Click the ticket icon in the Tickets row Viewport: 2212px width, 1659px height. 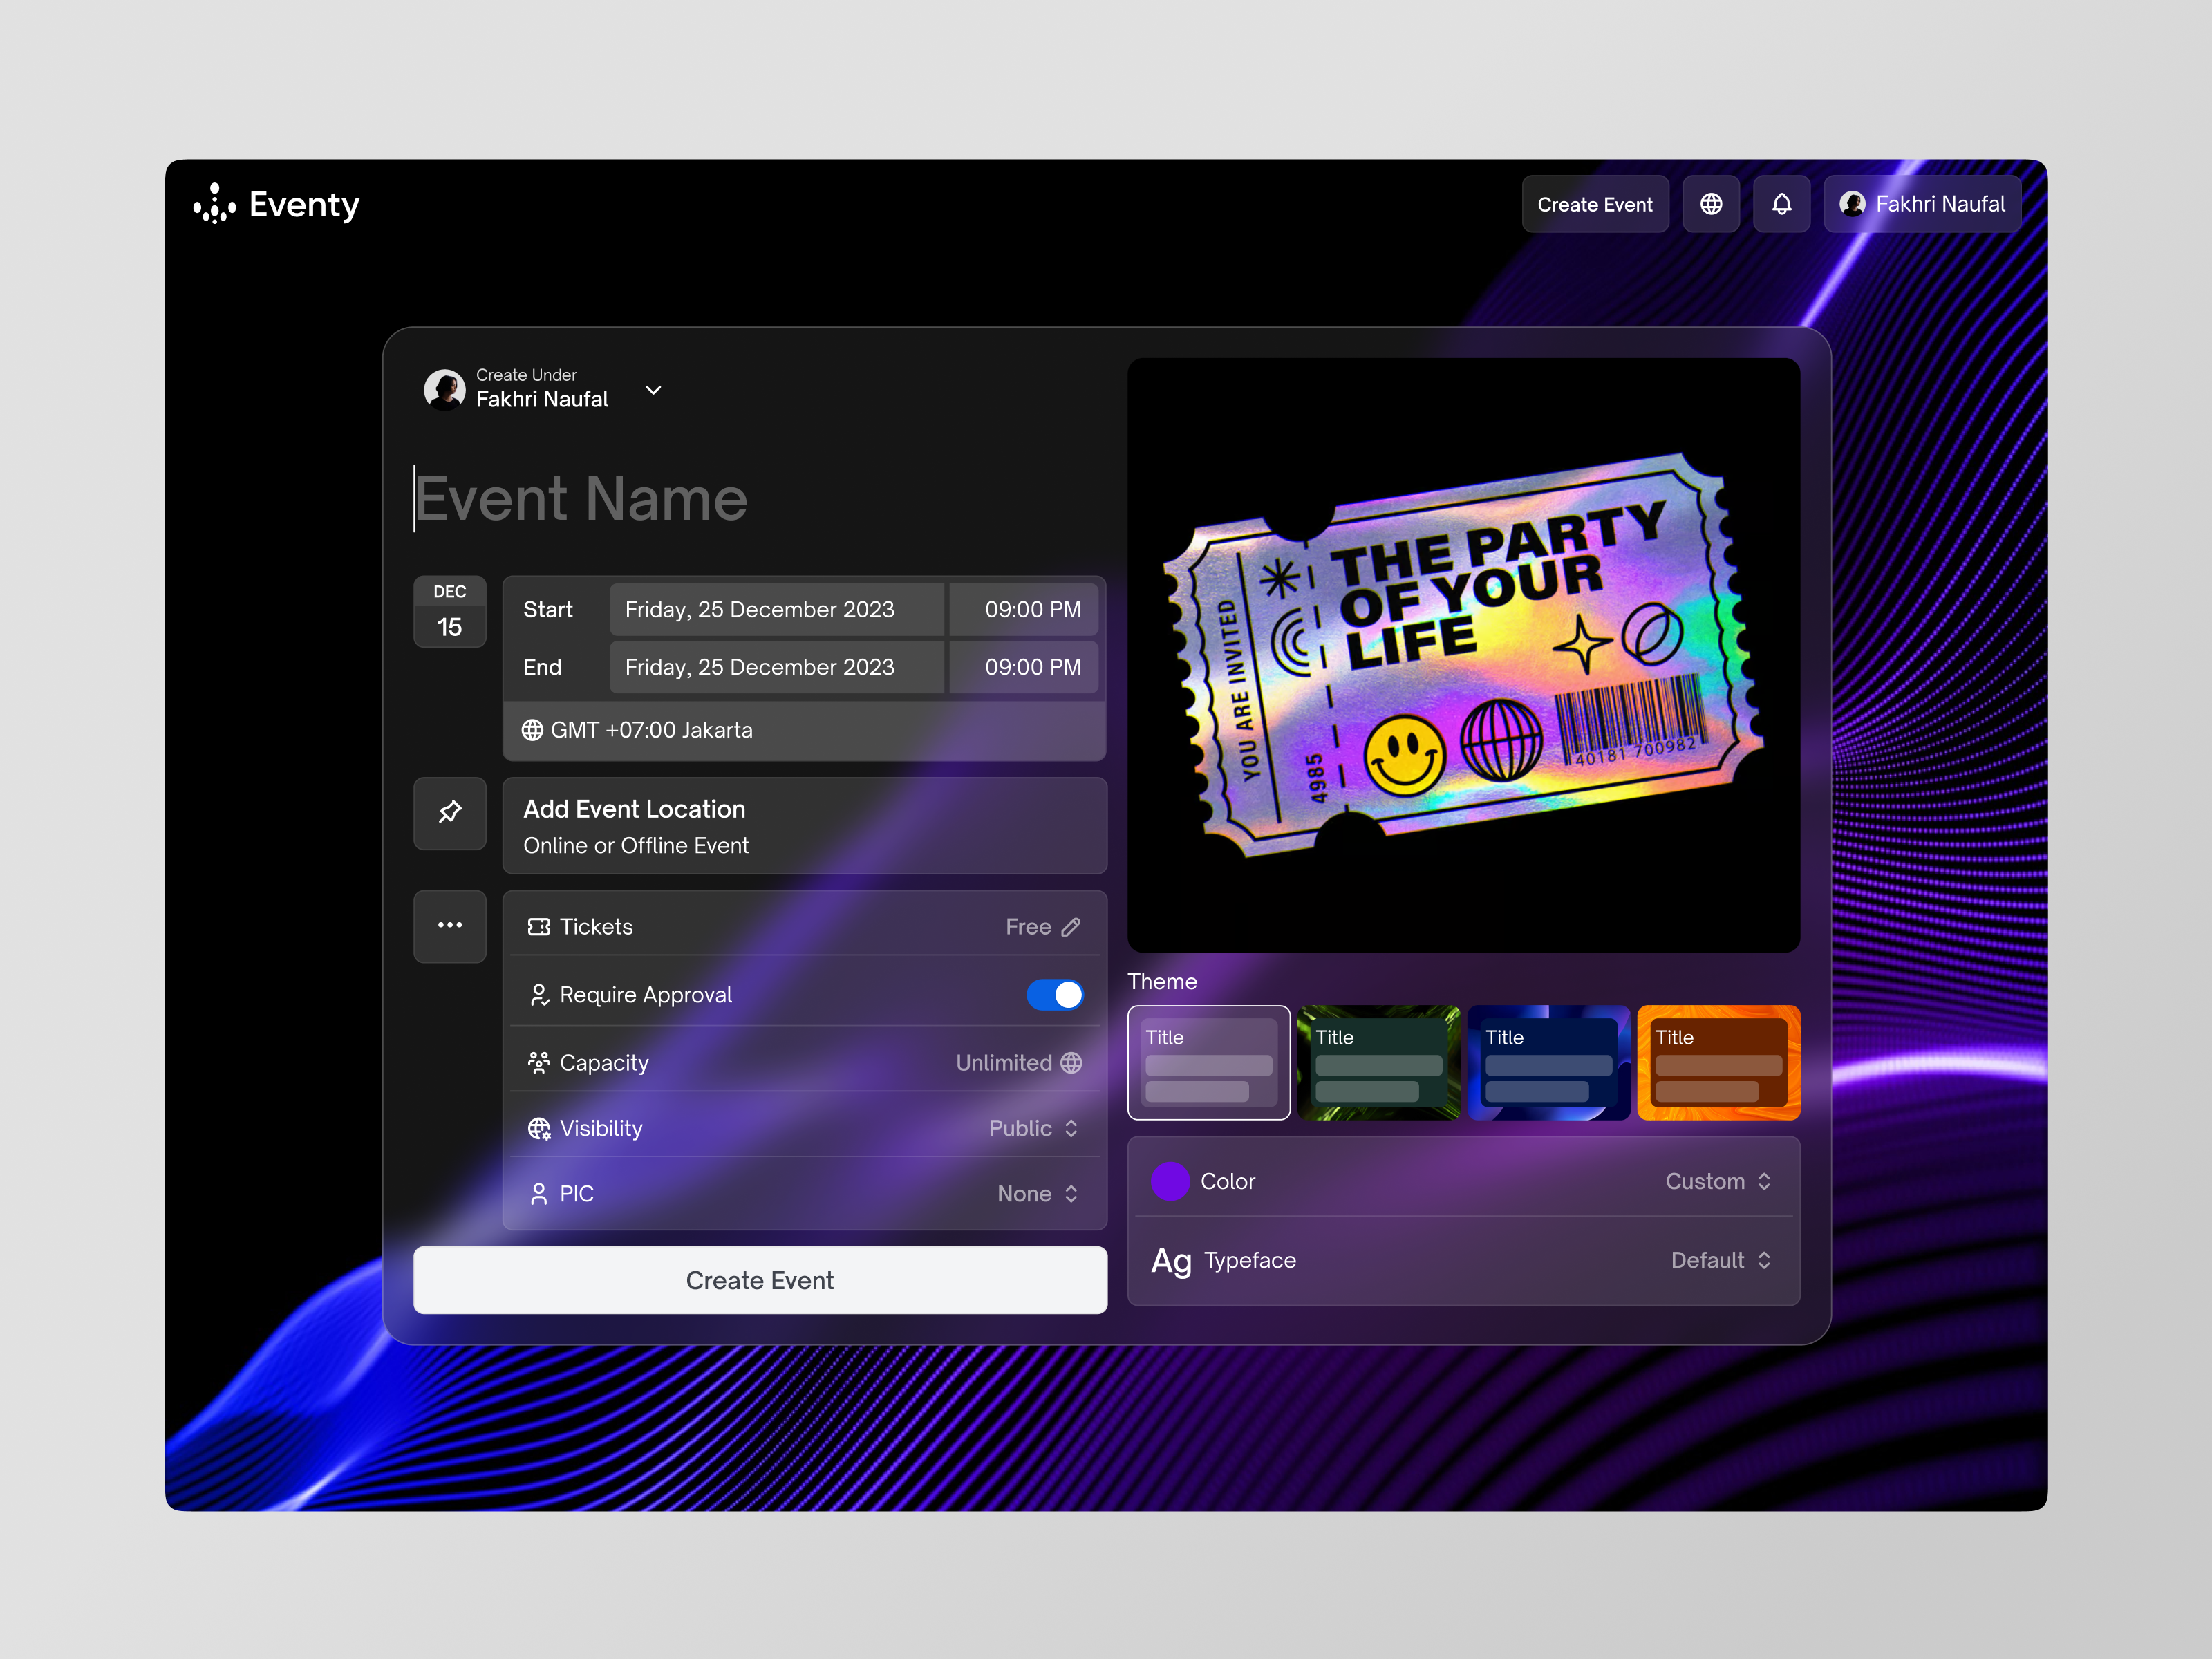click(540, 926)
